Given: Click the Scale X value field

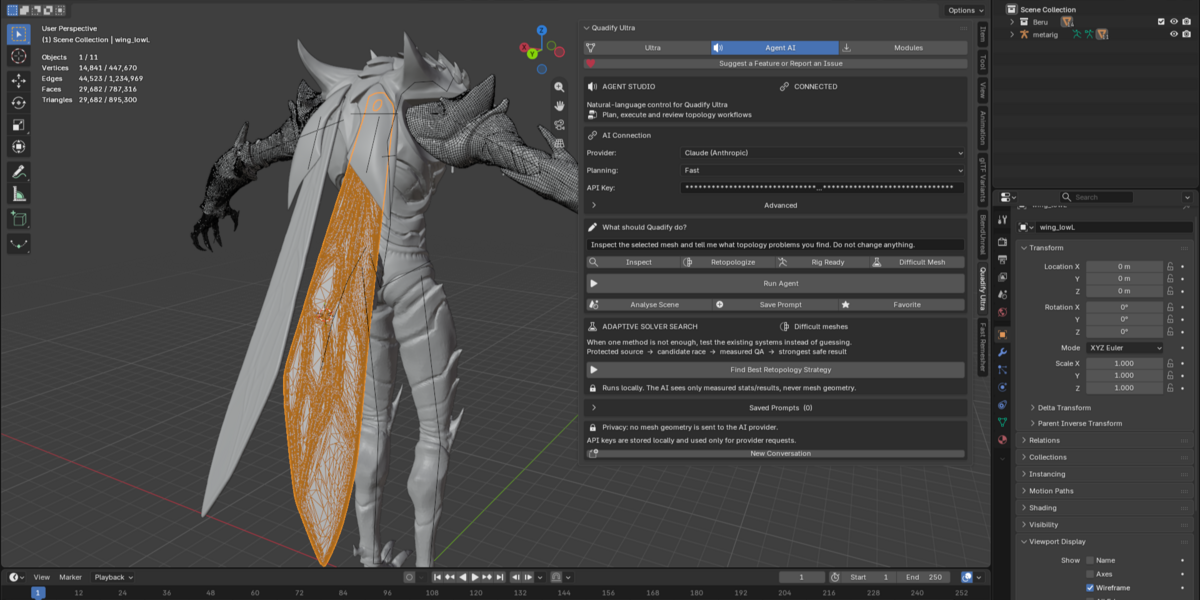Looking at the screenshot, I should [1124, 363].
